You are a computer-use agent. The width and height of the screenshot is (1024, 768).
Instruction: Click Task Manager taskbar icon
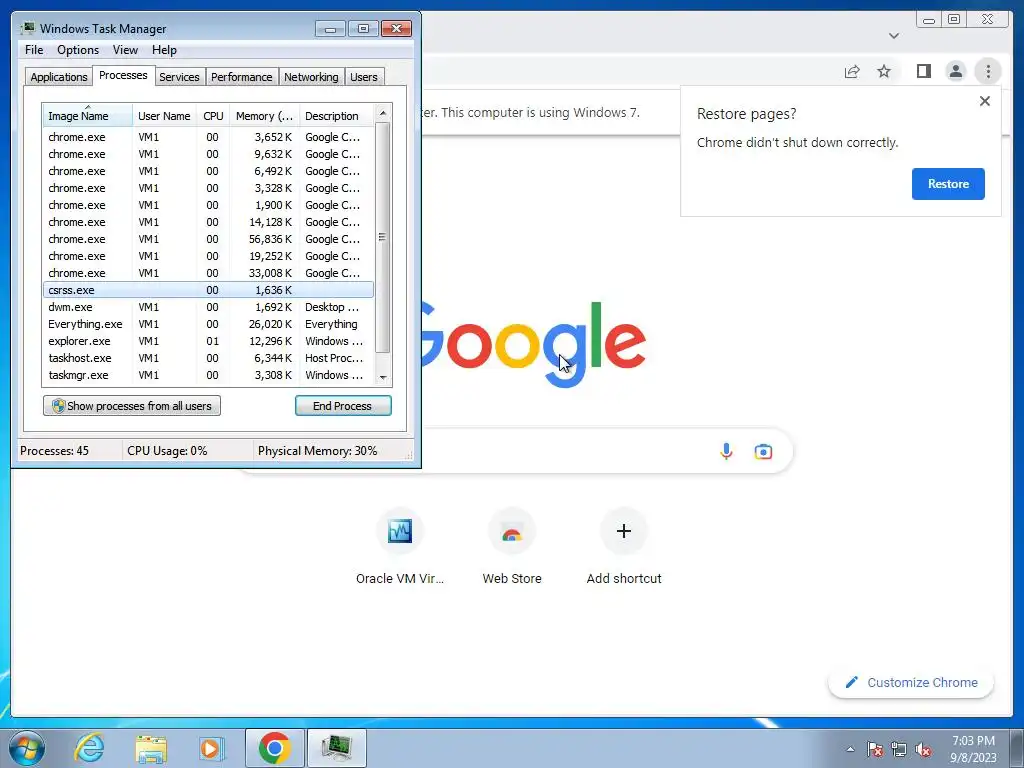tap(337, 748)
